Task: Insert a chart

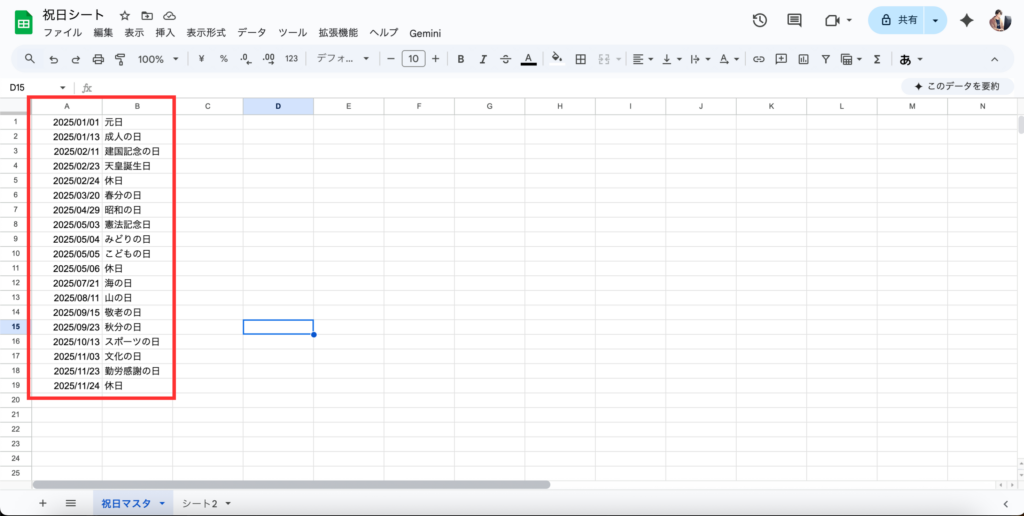Action: 803,59
